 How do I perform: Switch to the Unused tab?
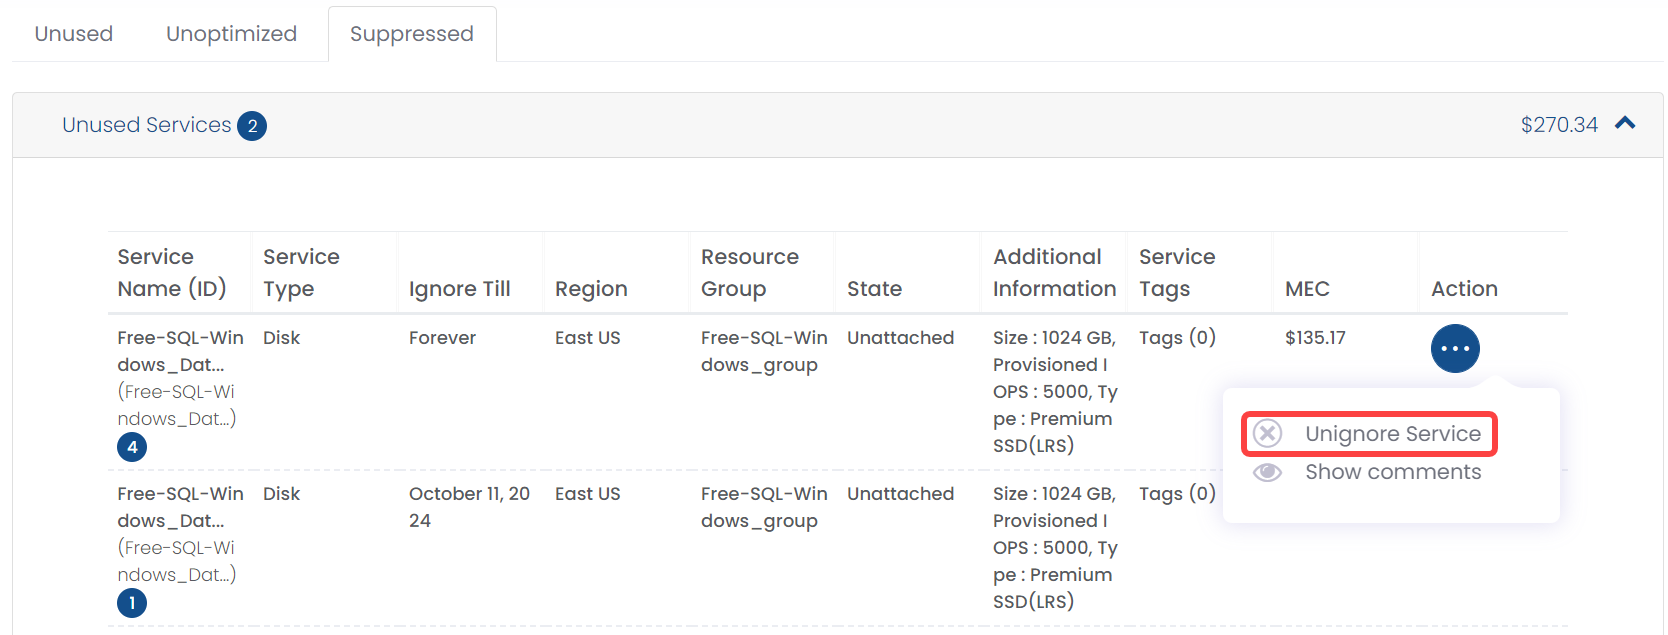point(74,34)
